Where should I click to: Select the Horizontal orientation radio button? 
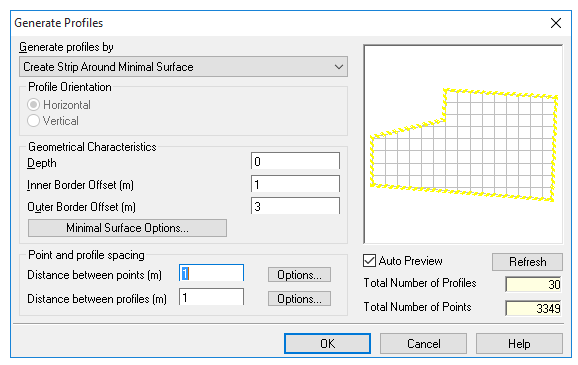34,105
